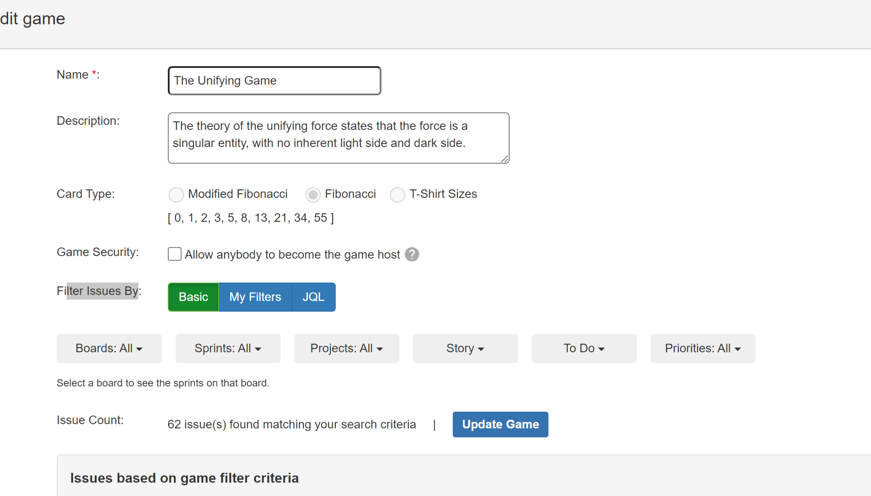The width and height of the screenshot is (871, 496).
Task: Click inside the Description text area
Action: coord(338,137)
